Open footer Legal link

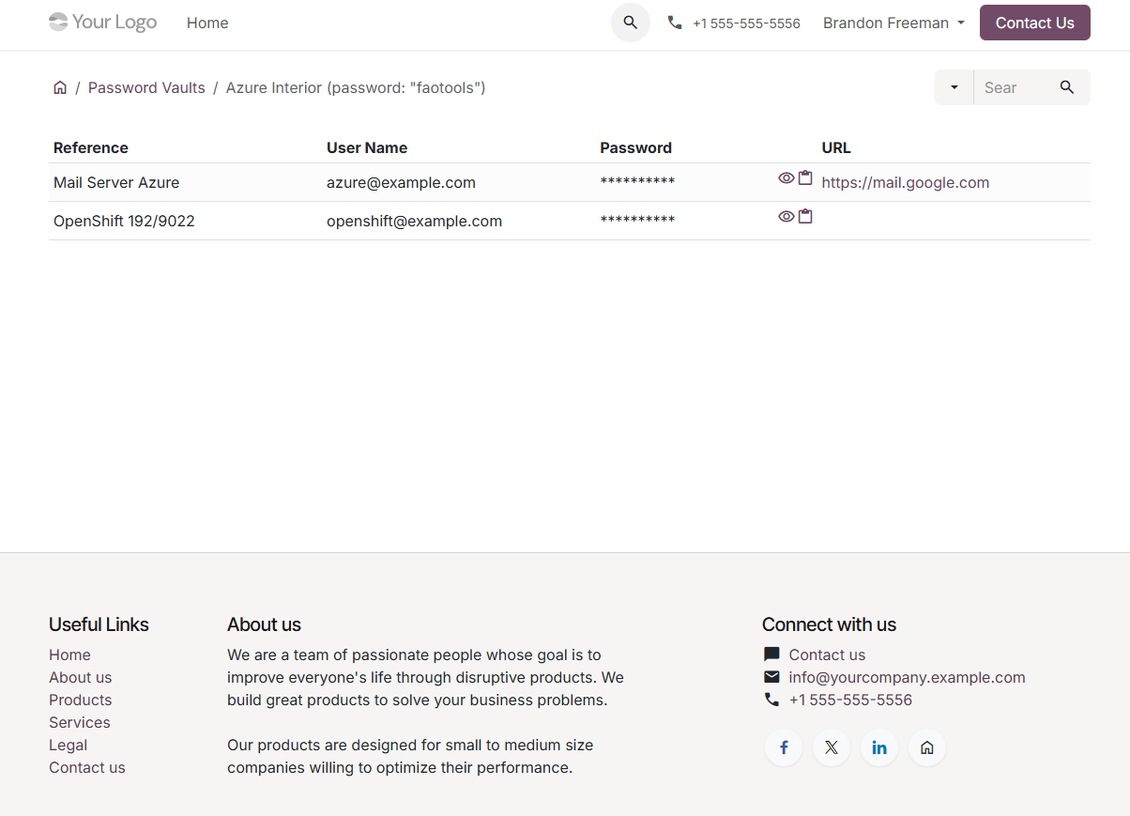click(68, 745)
